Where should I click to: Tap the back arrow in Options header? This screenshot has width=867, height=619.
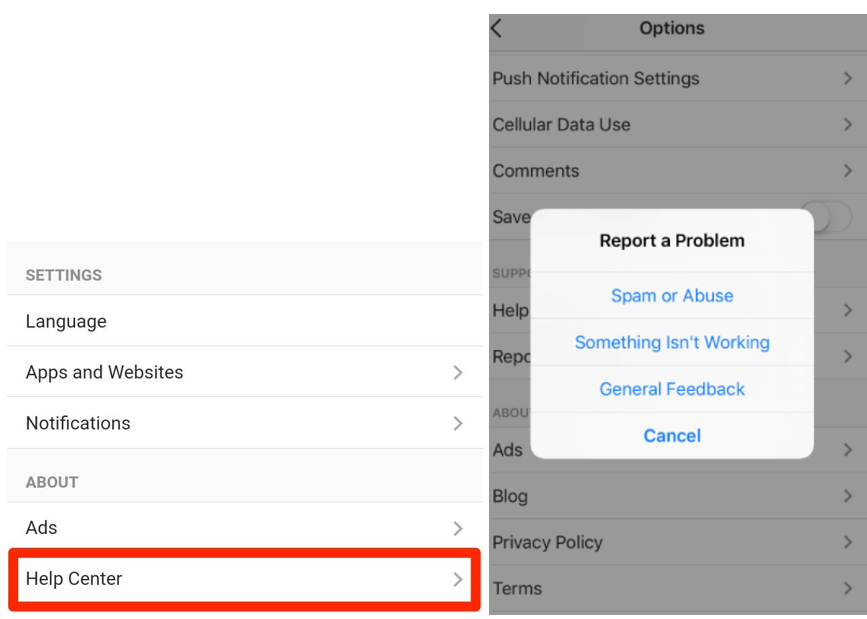[496, 28]
